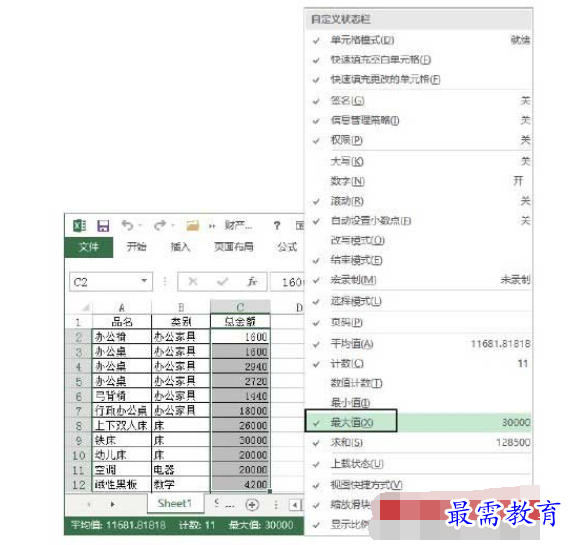The width and height of the screenshot is (569, 545).
Task: Click the select-all corner triangle of the sheet
Action: point(85,308)
